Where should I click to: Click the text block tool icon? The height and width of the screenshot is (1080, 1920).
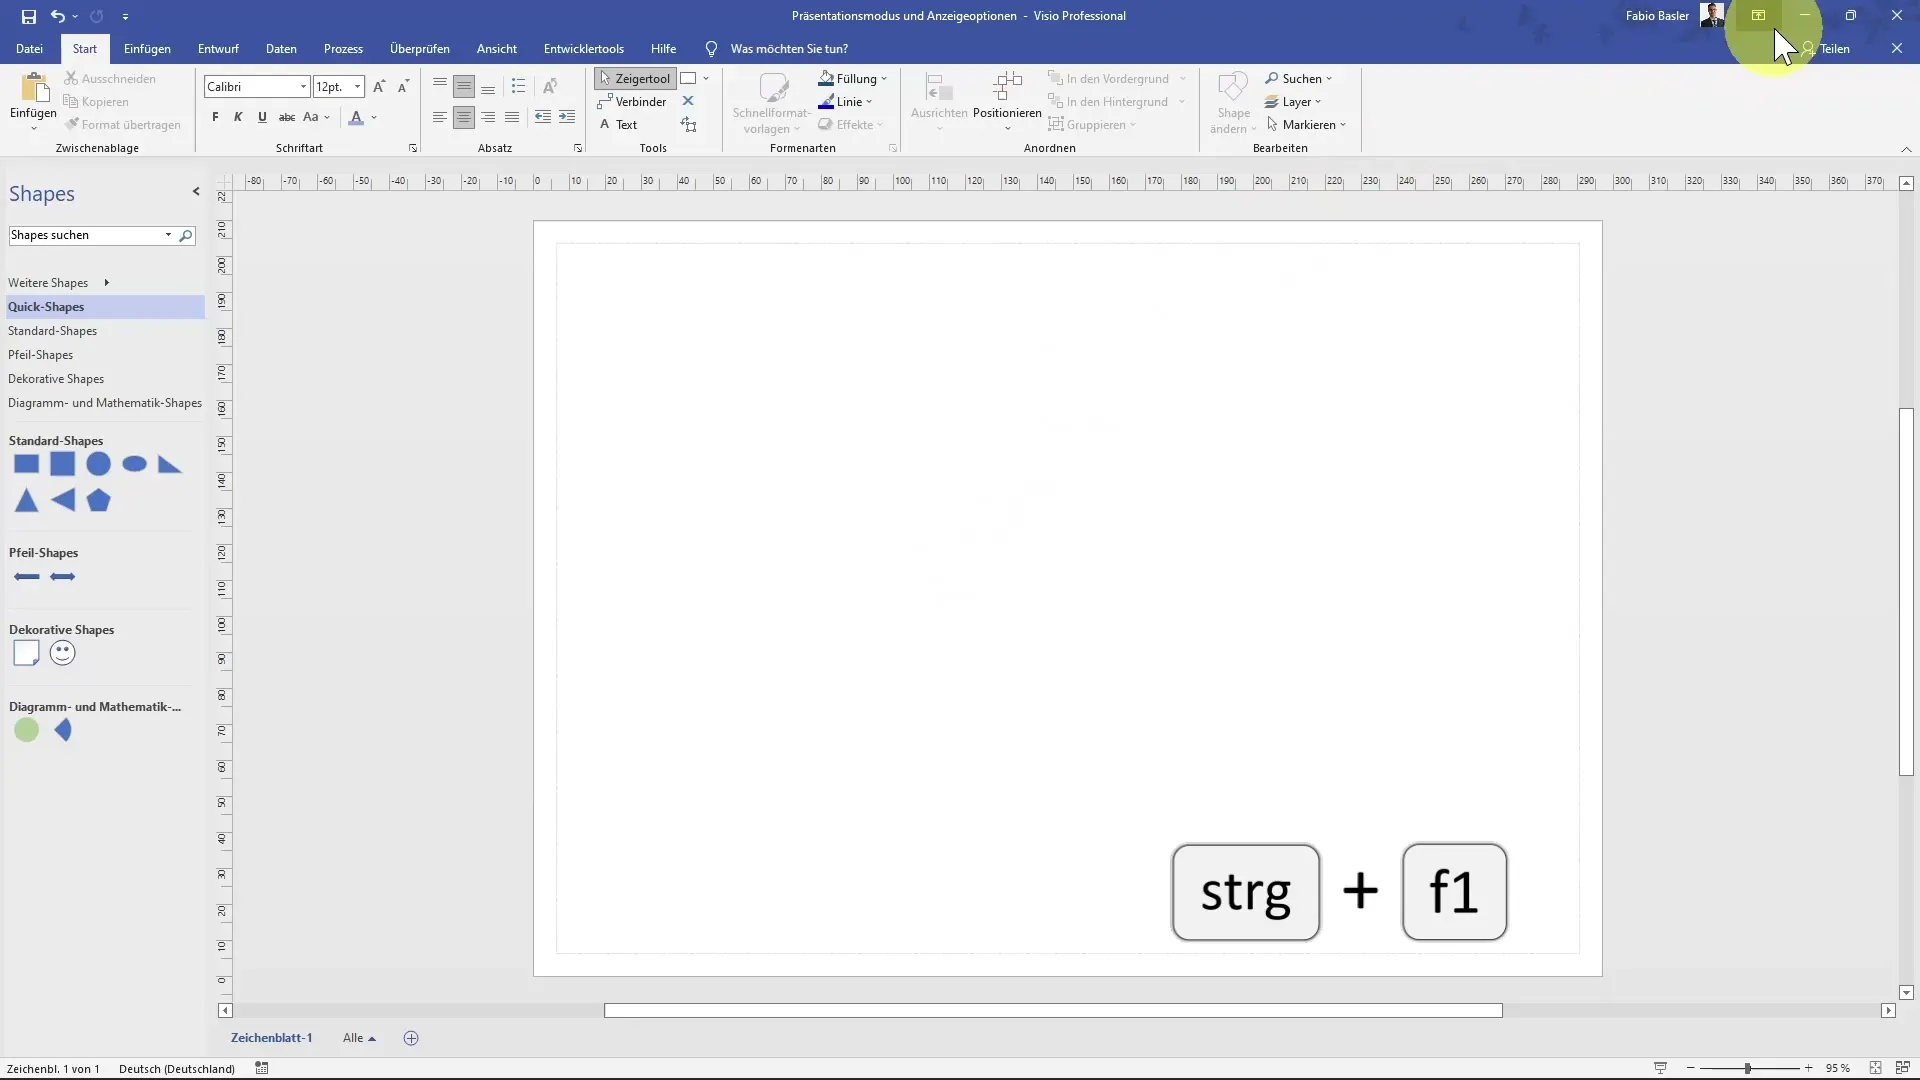coord(688,125)
